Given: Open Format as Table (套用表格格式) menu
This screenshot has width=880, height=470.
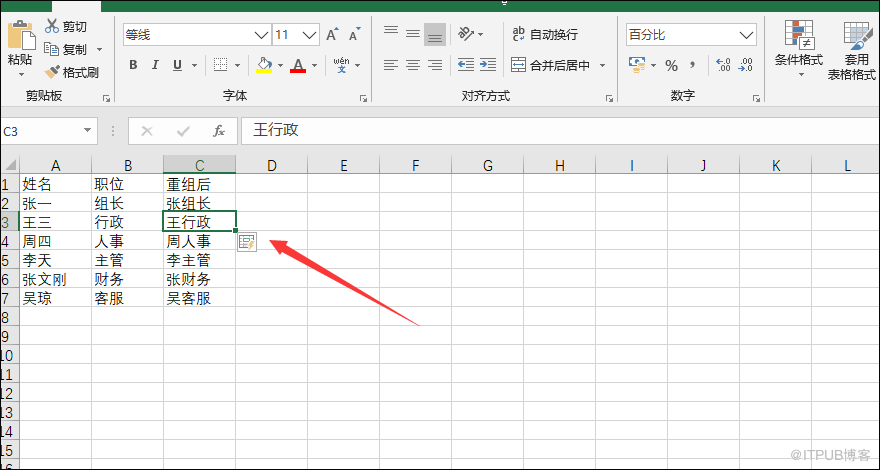Looking at the screenshot, I should [852, 51].
